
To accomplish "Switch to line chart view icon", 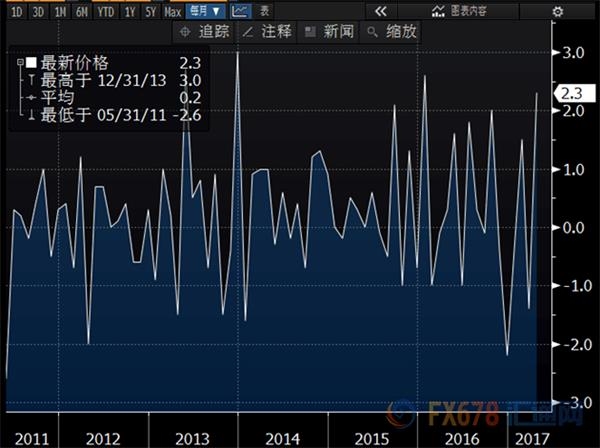I will [x=240, y=11].
